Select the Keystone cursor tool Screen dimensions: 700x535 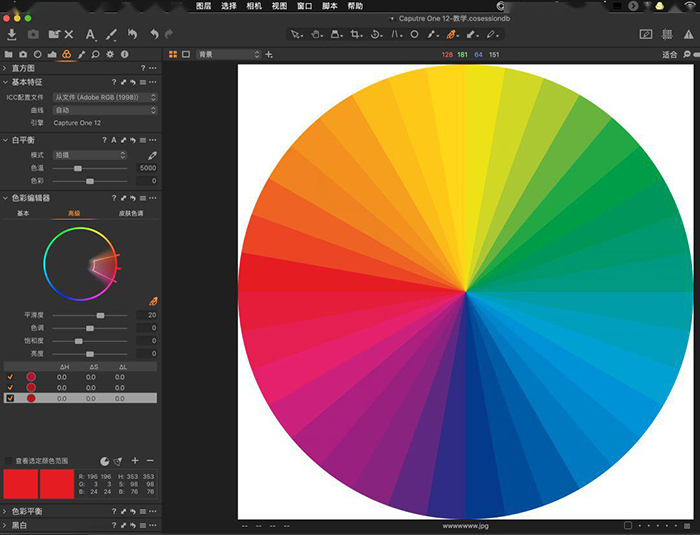[396, 34]
